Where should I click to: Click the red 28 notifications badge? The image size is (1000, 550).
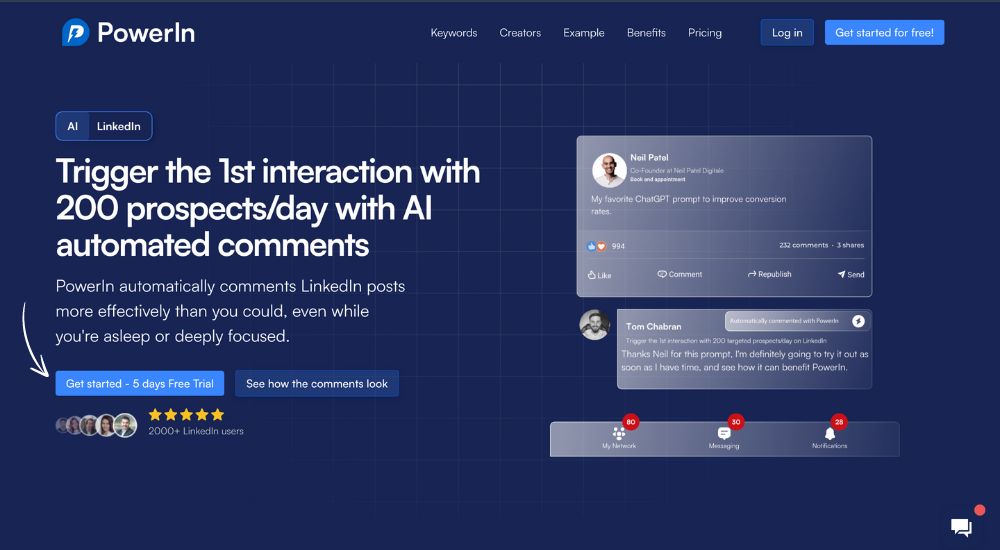tap(839, 422)
